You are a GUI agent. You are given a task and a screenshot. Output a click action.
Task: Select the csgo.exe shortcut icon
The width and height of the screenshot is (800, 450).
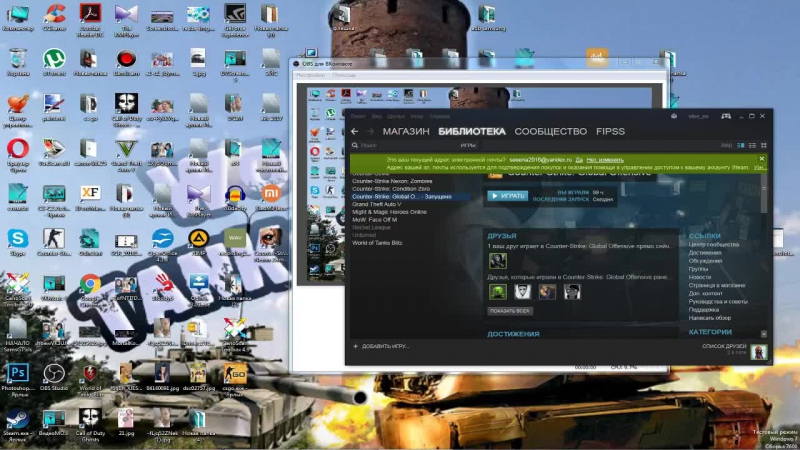pyautogui.click(x=235, y=380)
